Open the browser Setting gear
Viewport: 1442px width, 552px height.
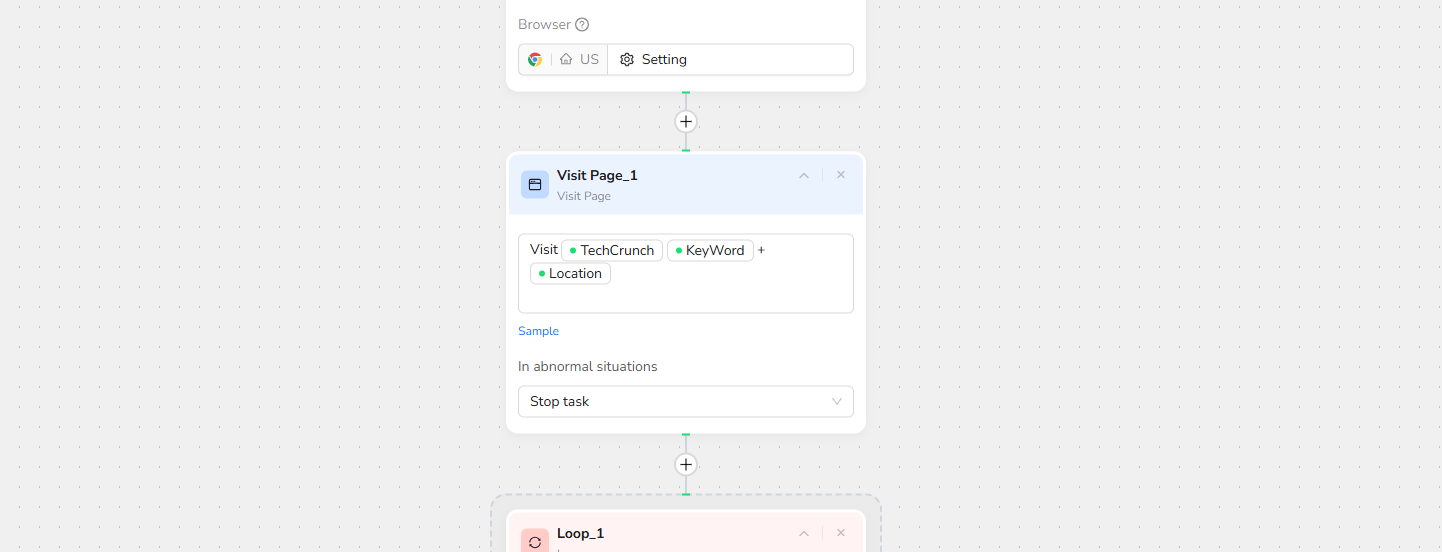[x=627, y=60]
